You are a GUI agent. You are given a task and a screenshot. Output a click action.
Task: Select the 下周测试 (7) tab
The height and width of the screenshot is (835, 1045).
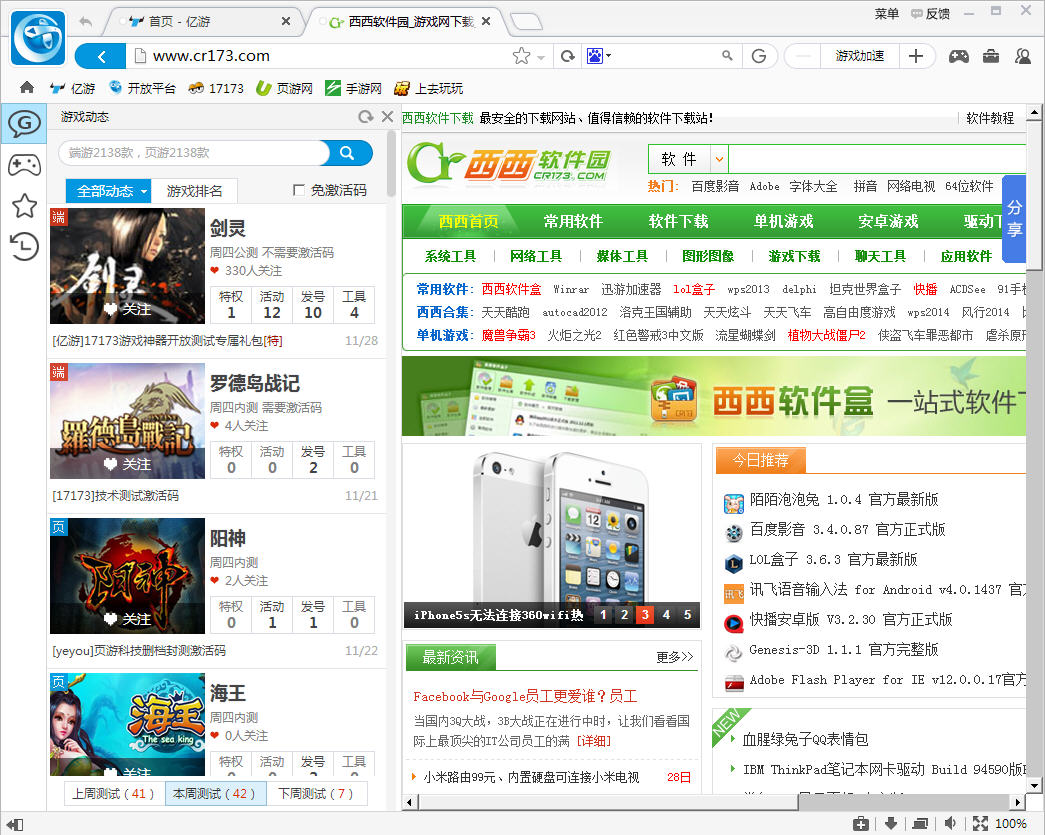tap(316, 794)
